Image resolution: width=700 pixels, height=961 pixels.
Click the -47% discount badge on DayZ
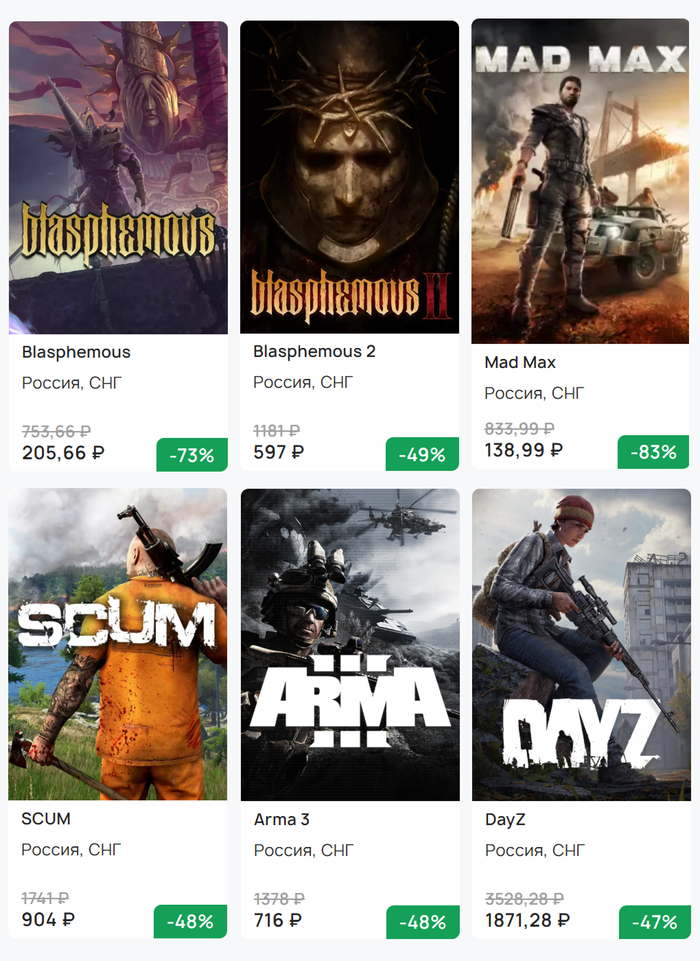coord(654,922)
